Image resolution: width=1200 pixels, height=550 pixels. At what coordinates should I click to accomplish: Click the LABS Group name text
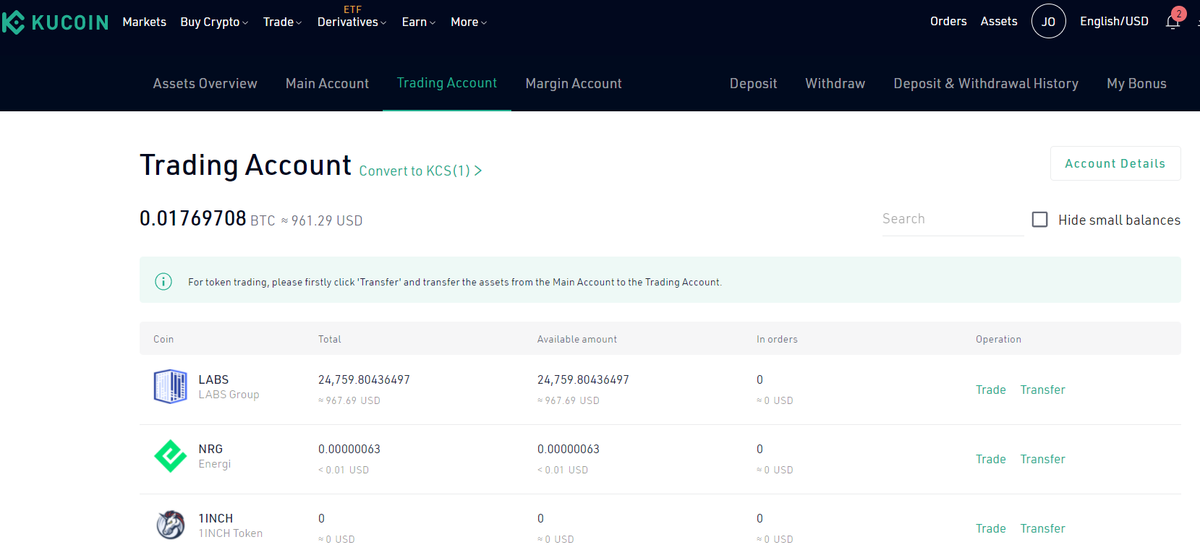(x=229, y=394)
